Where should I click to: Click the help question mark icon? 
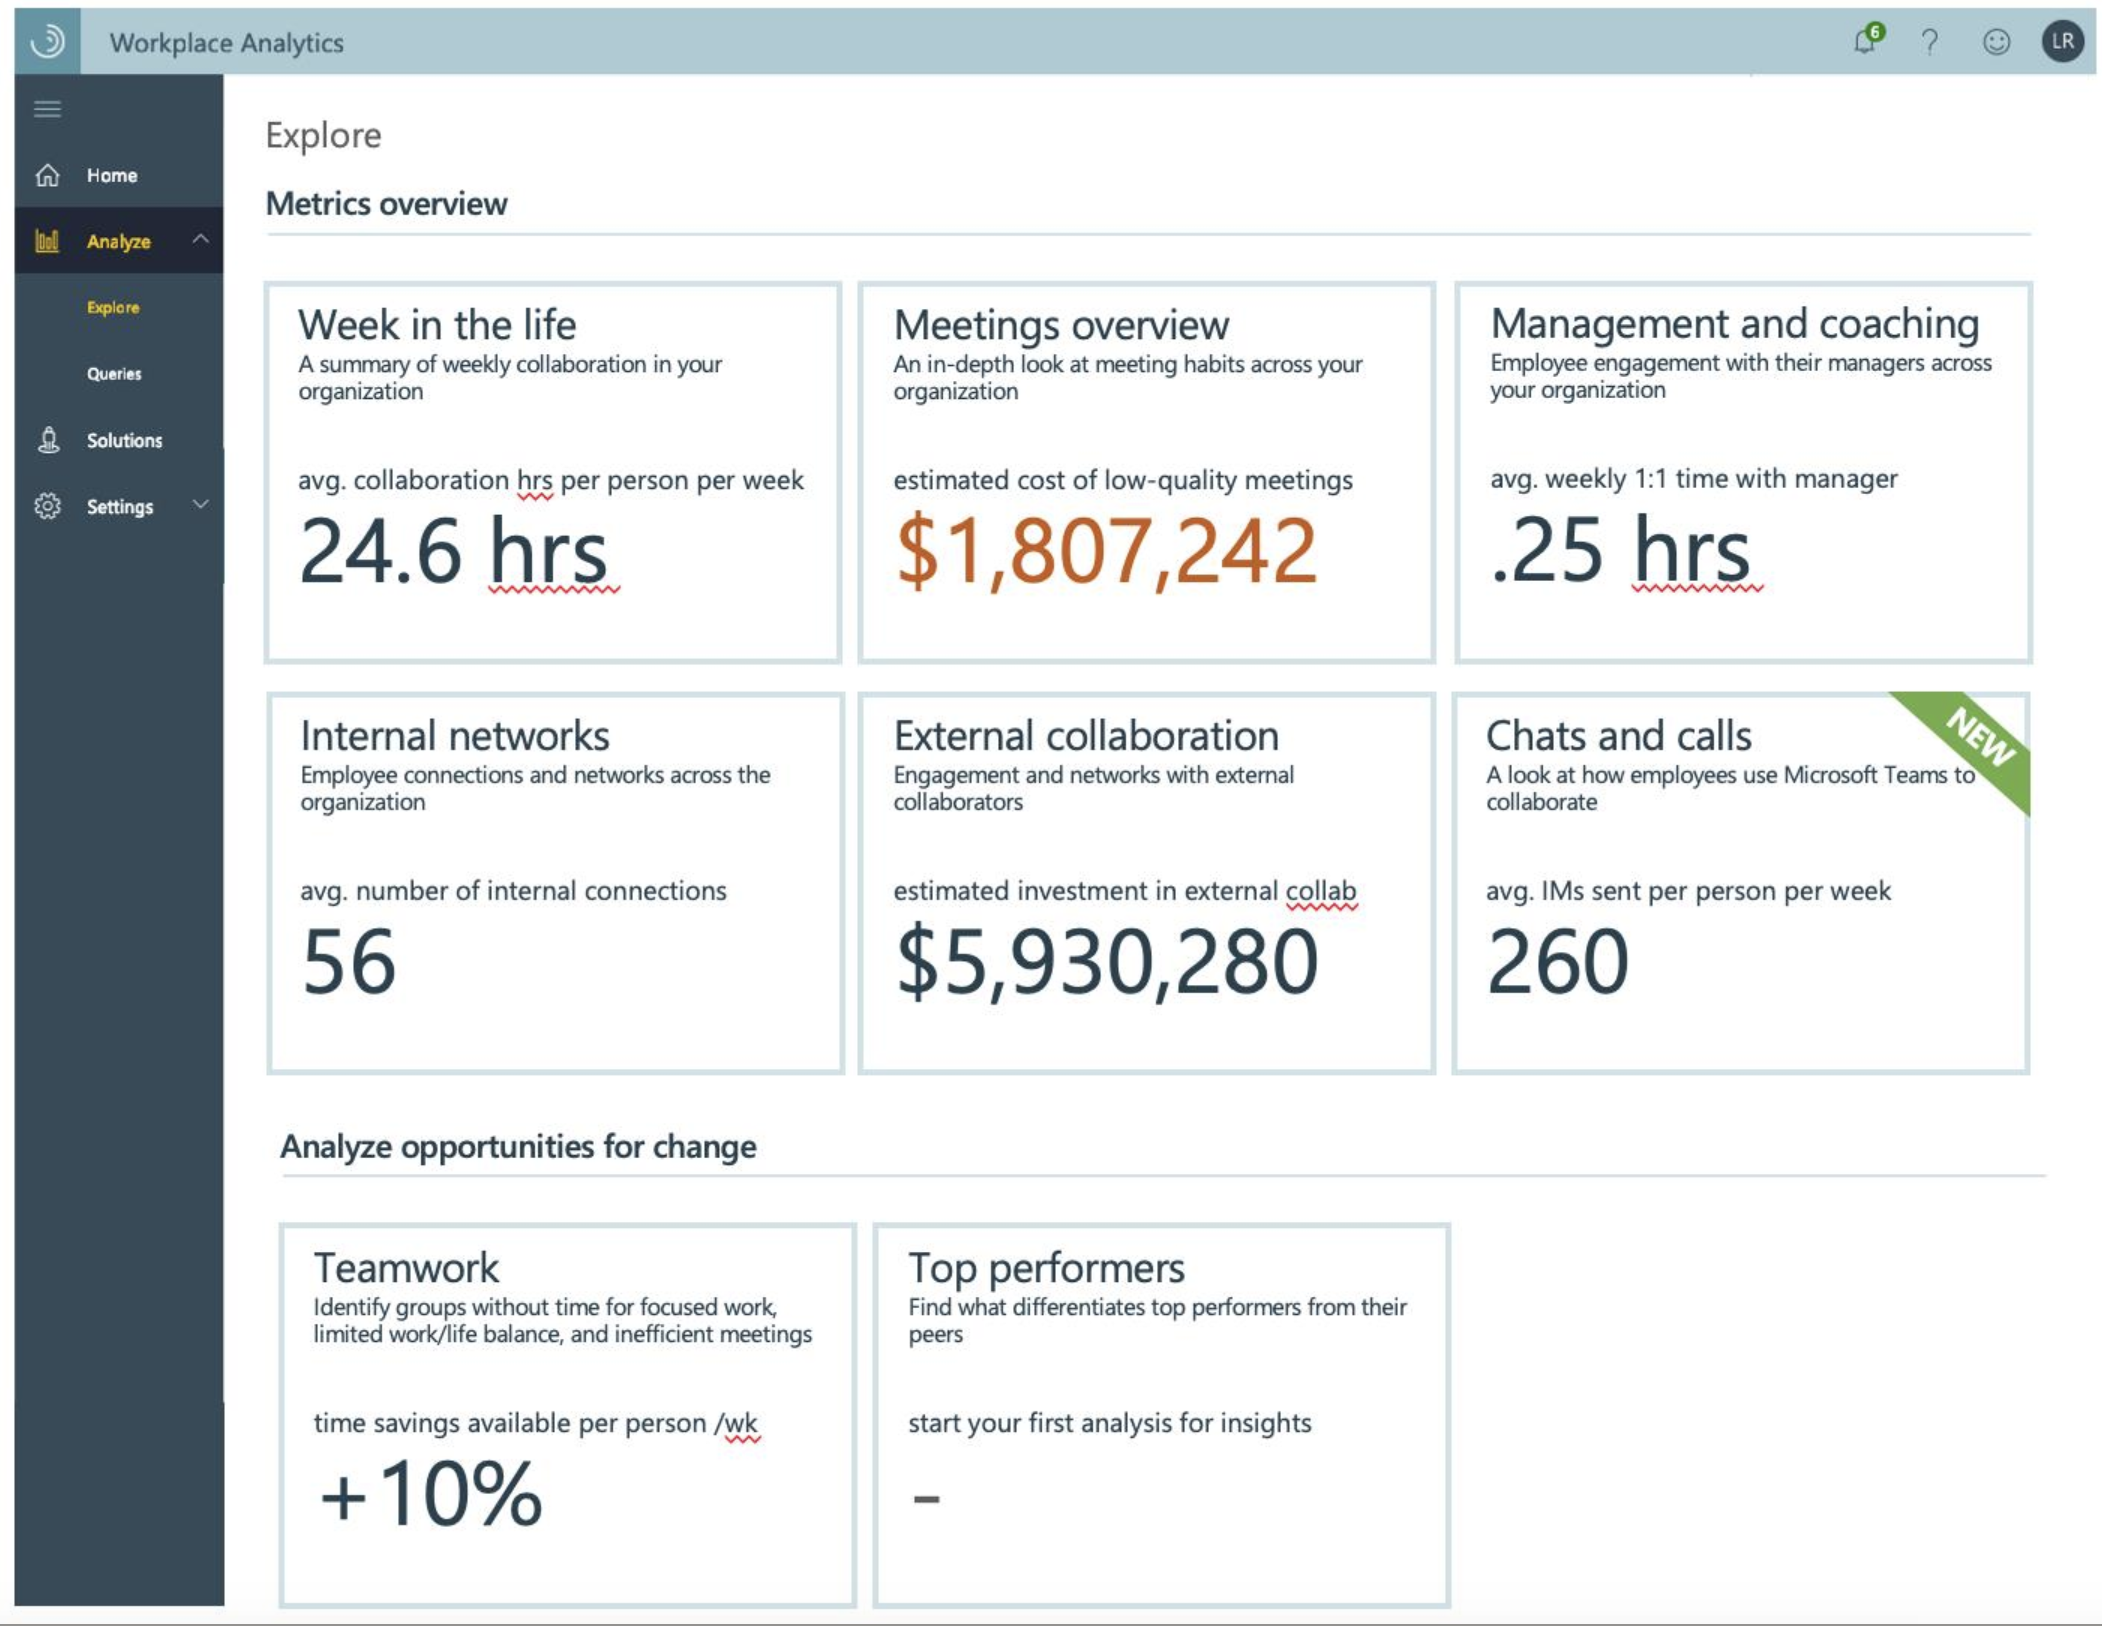tap(1930, 41)
